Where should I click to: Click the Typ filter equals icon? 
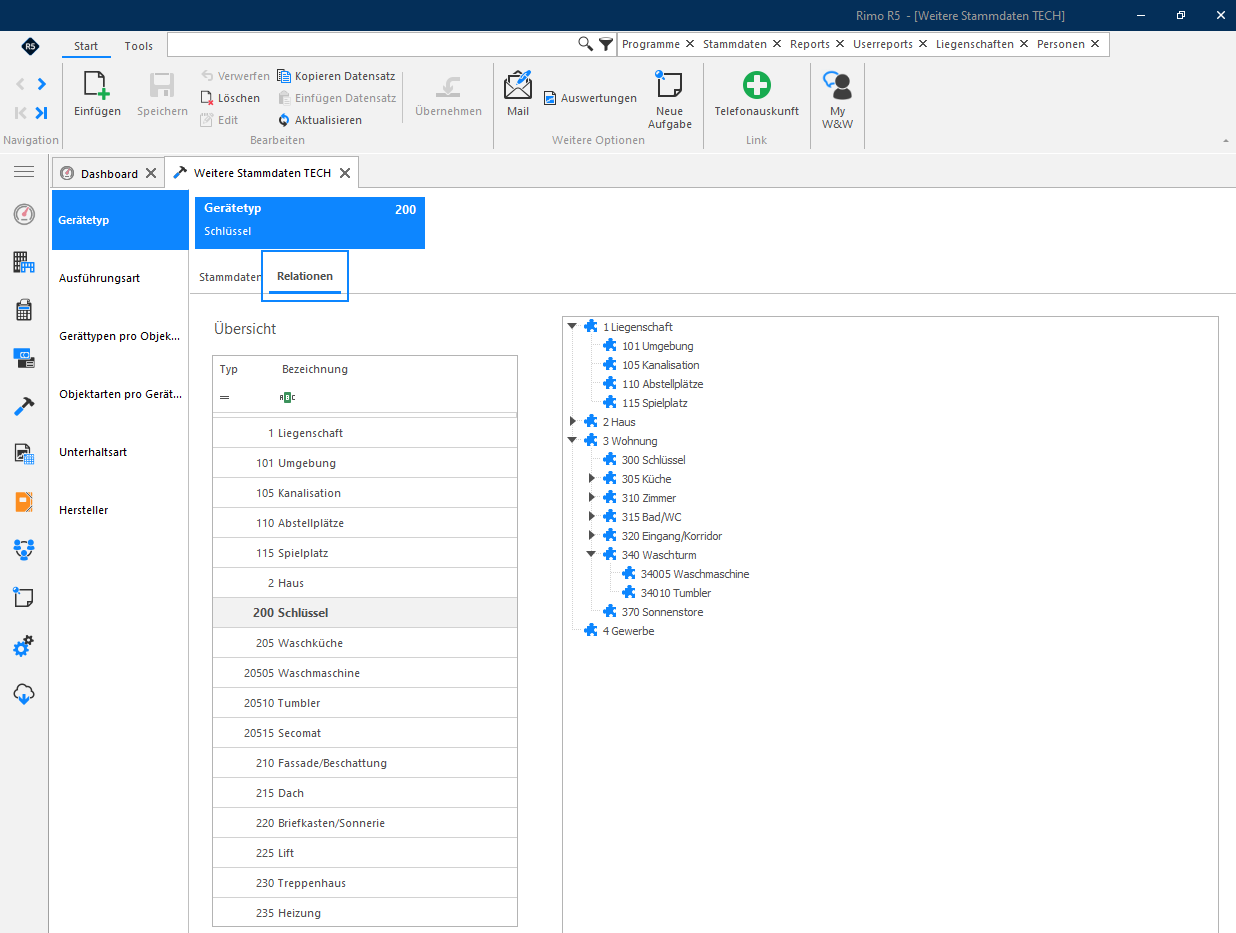coord(225,397)
